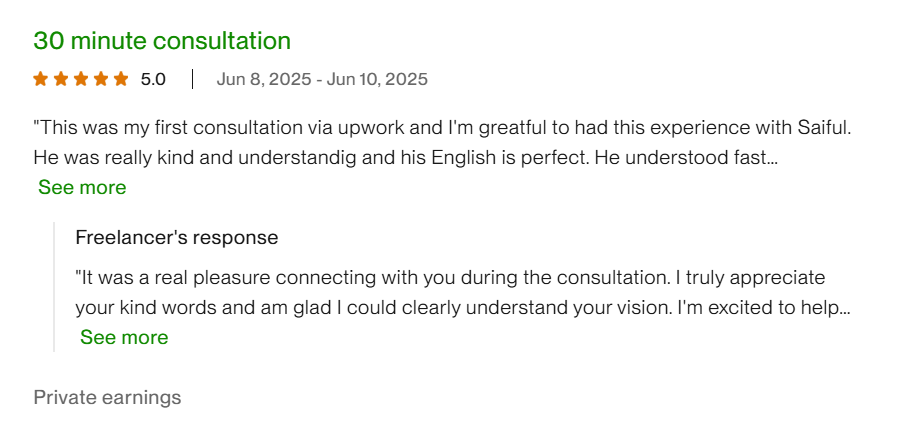
Task: Expand the freelancer's response with See more
Action: tap(124, 337)
